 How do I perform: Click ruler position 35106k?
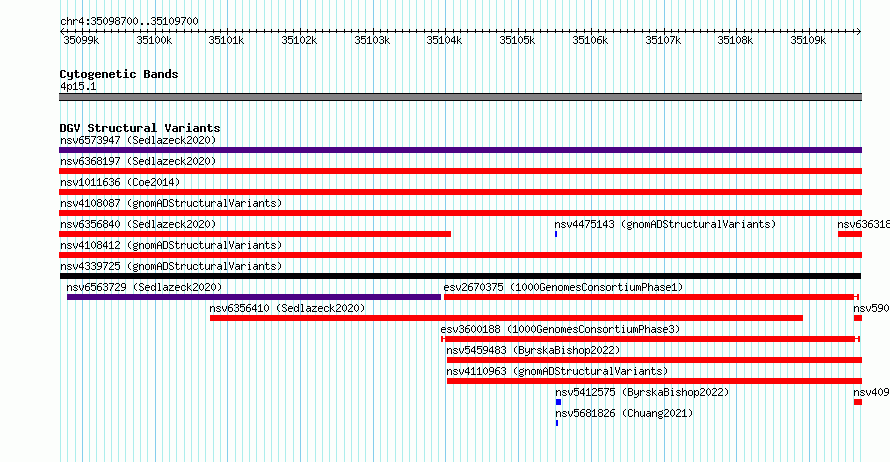[x=590, y=40]
